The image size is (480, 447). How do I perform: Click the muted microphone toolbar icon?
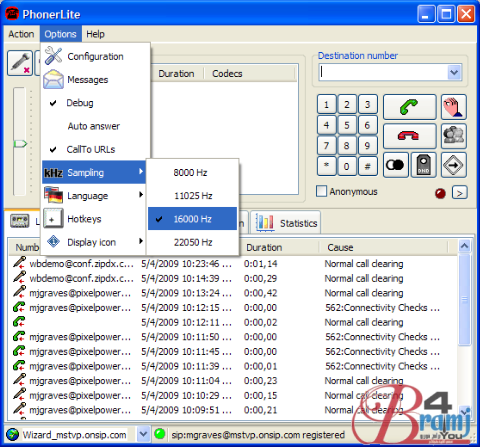(x=20, y=63)
